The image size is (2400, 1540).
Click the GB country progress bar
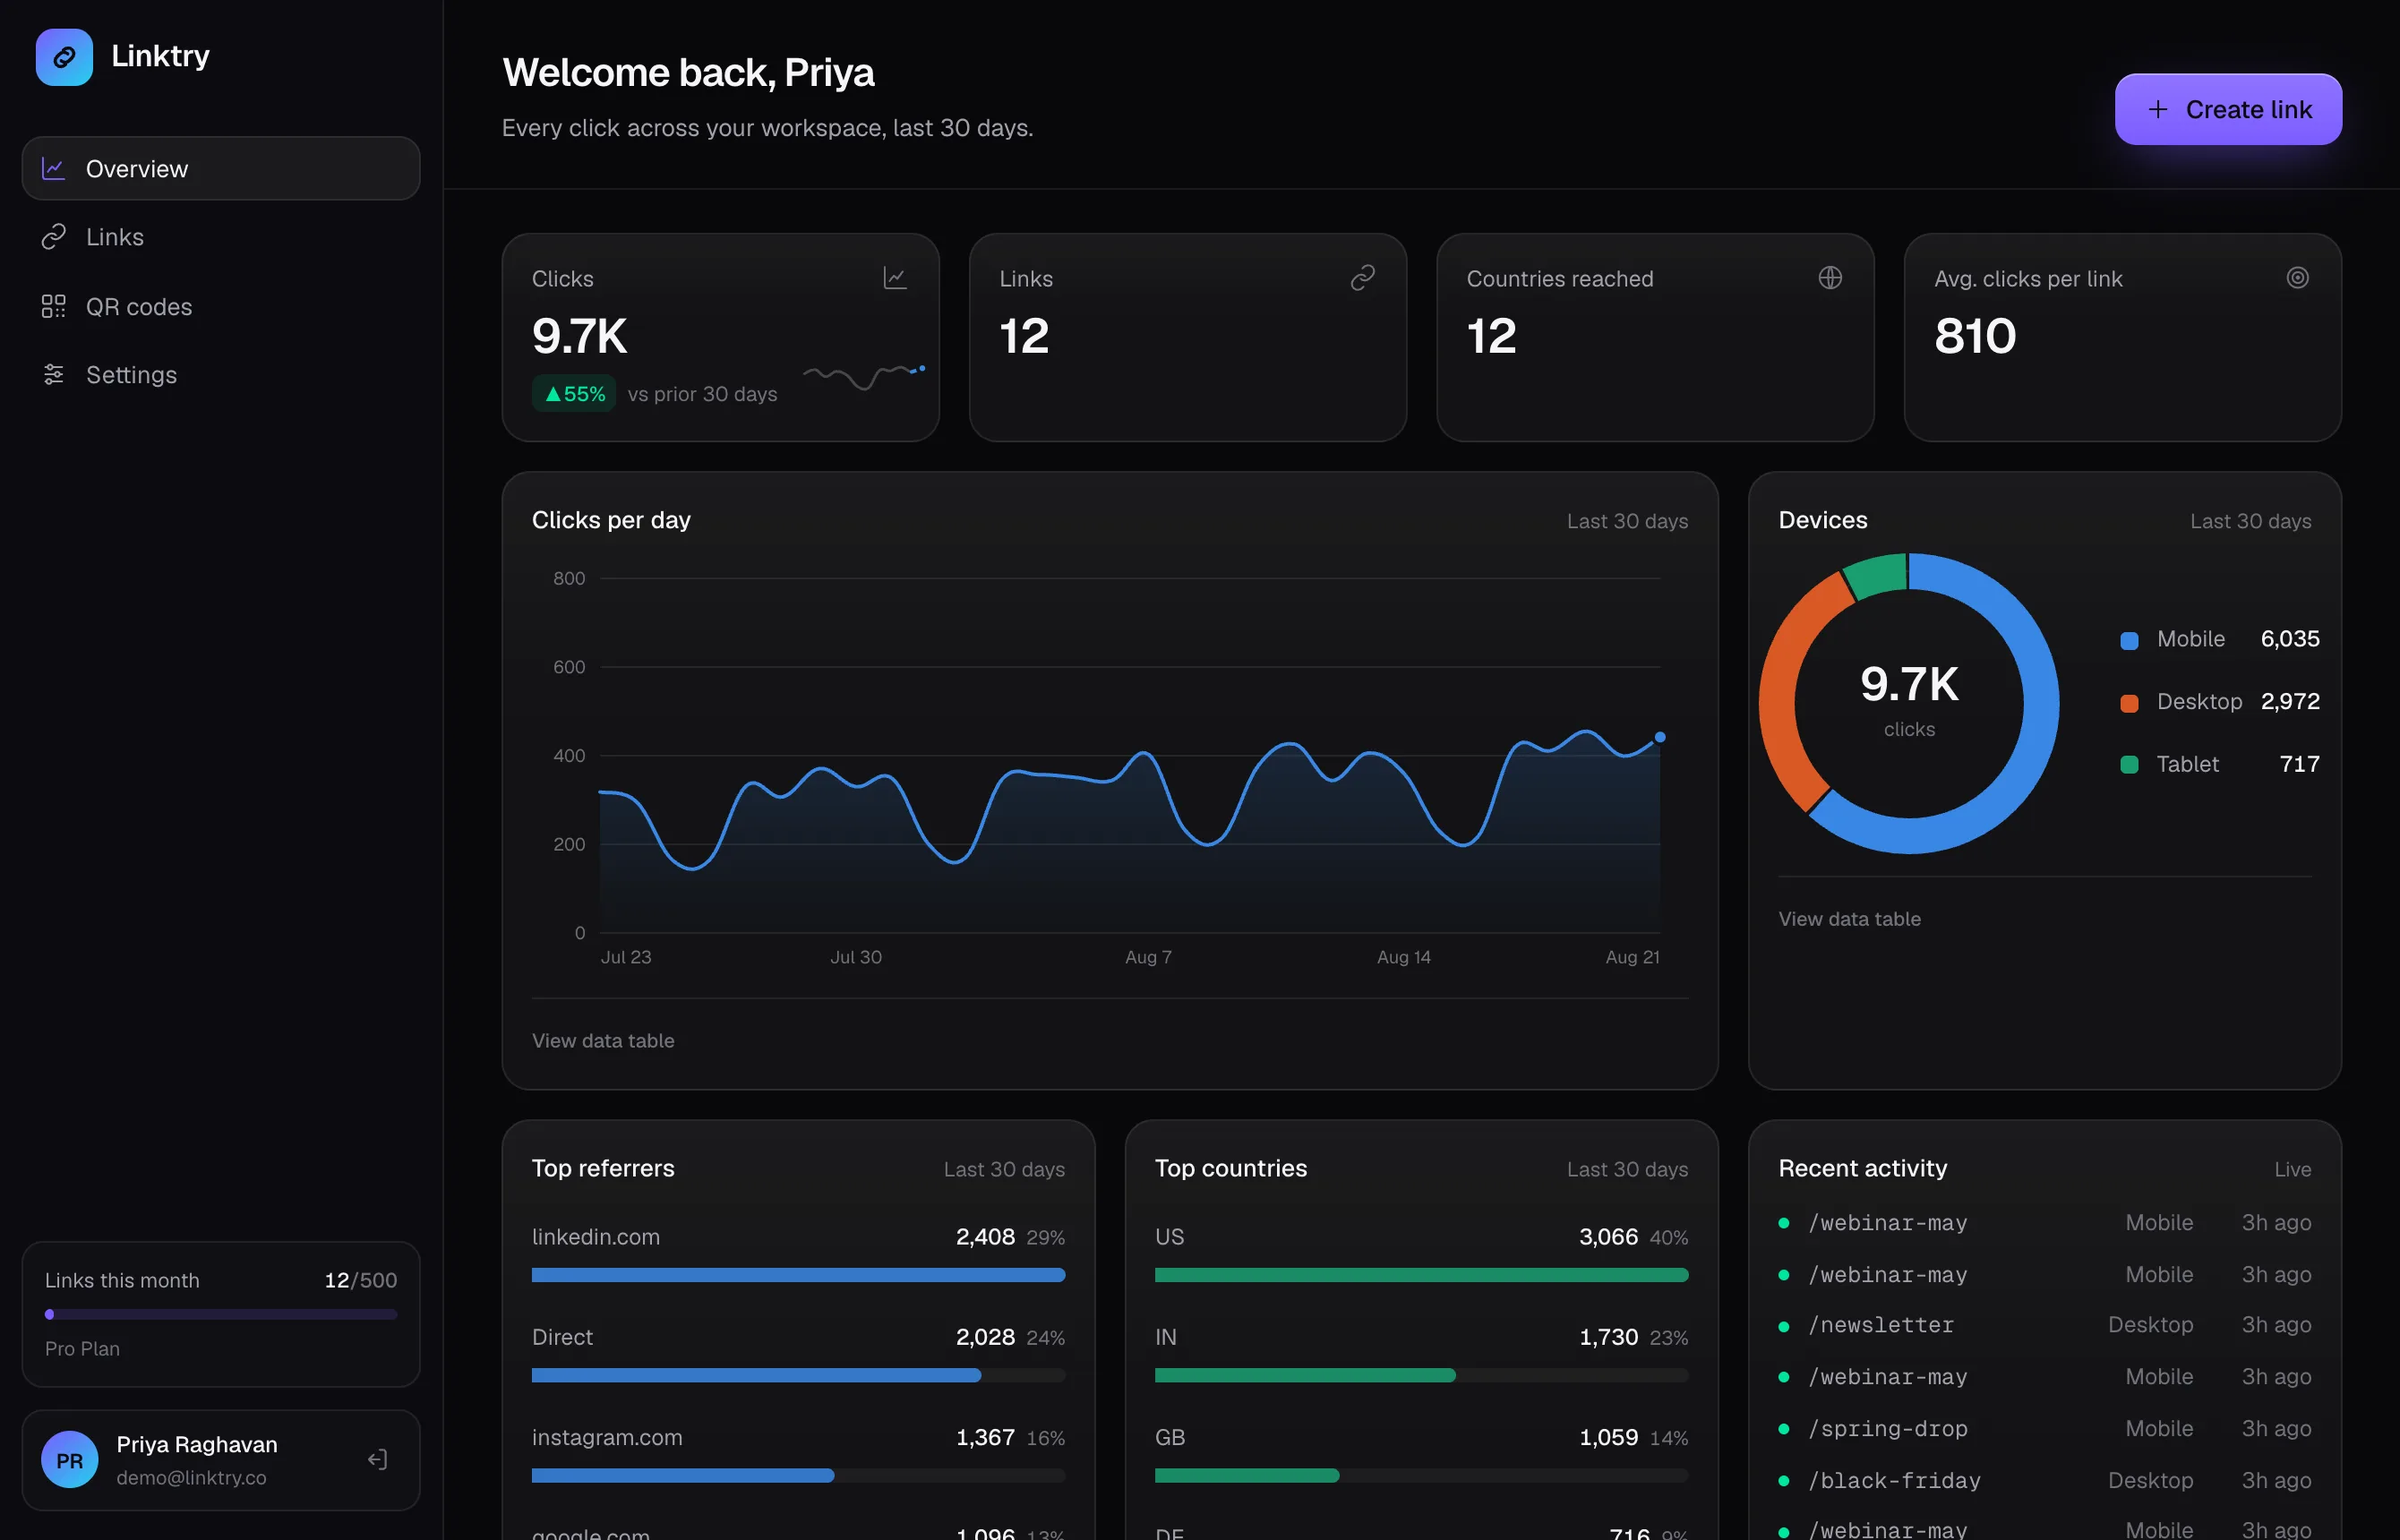point(1421,1475)
